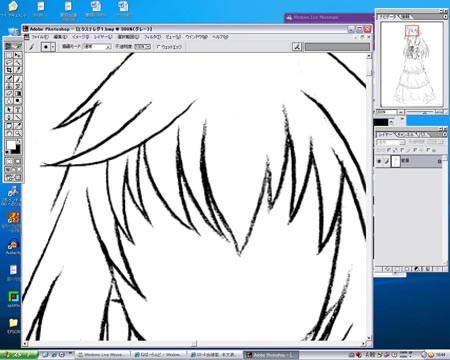Select the Eyedropper tool
The height and width of the screenshot is (360, 450).
point(18,126)
